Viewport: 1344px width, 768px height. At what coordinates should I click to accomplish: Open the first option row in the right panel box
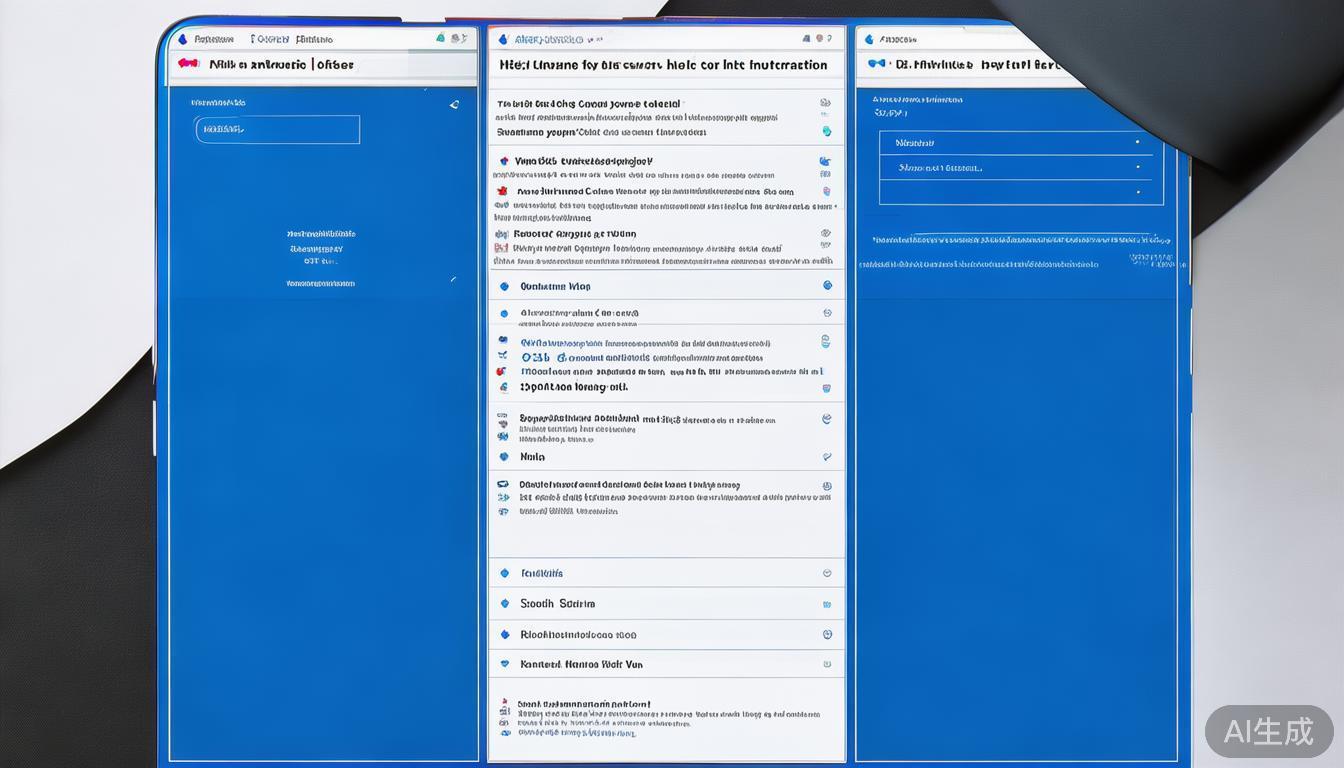[x=1015, y=143]
